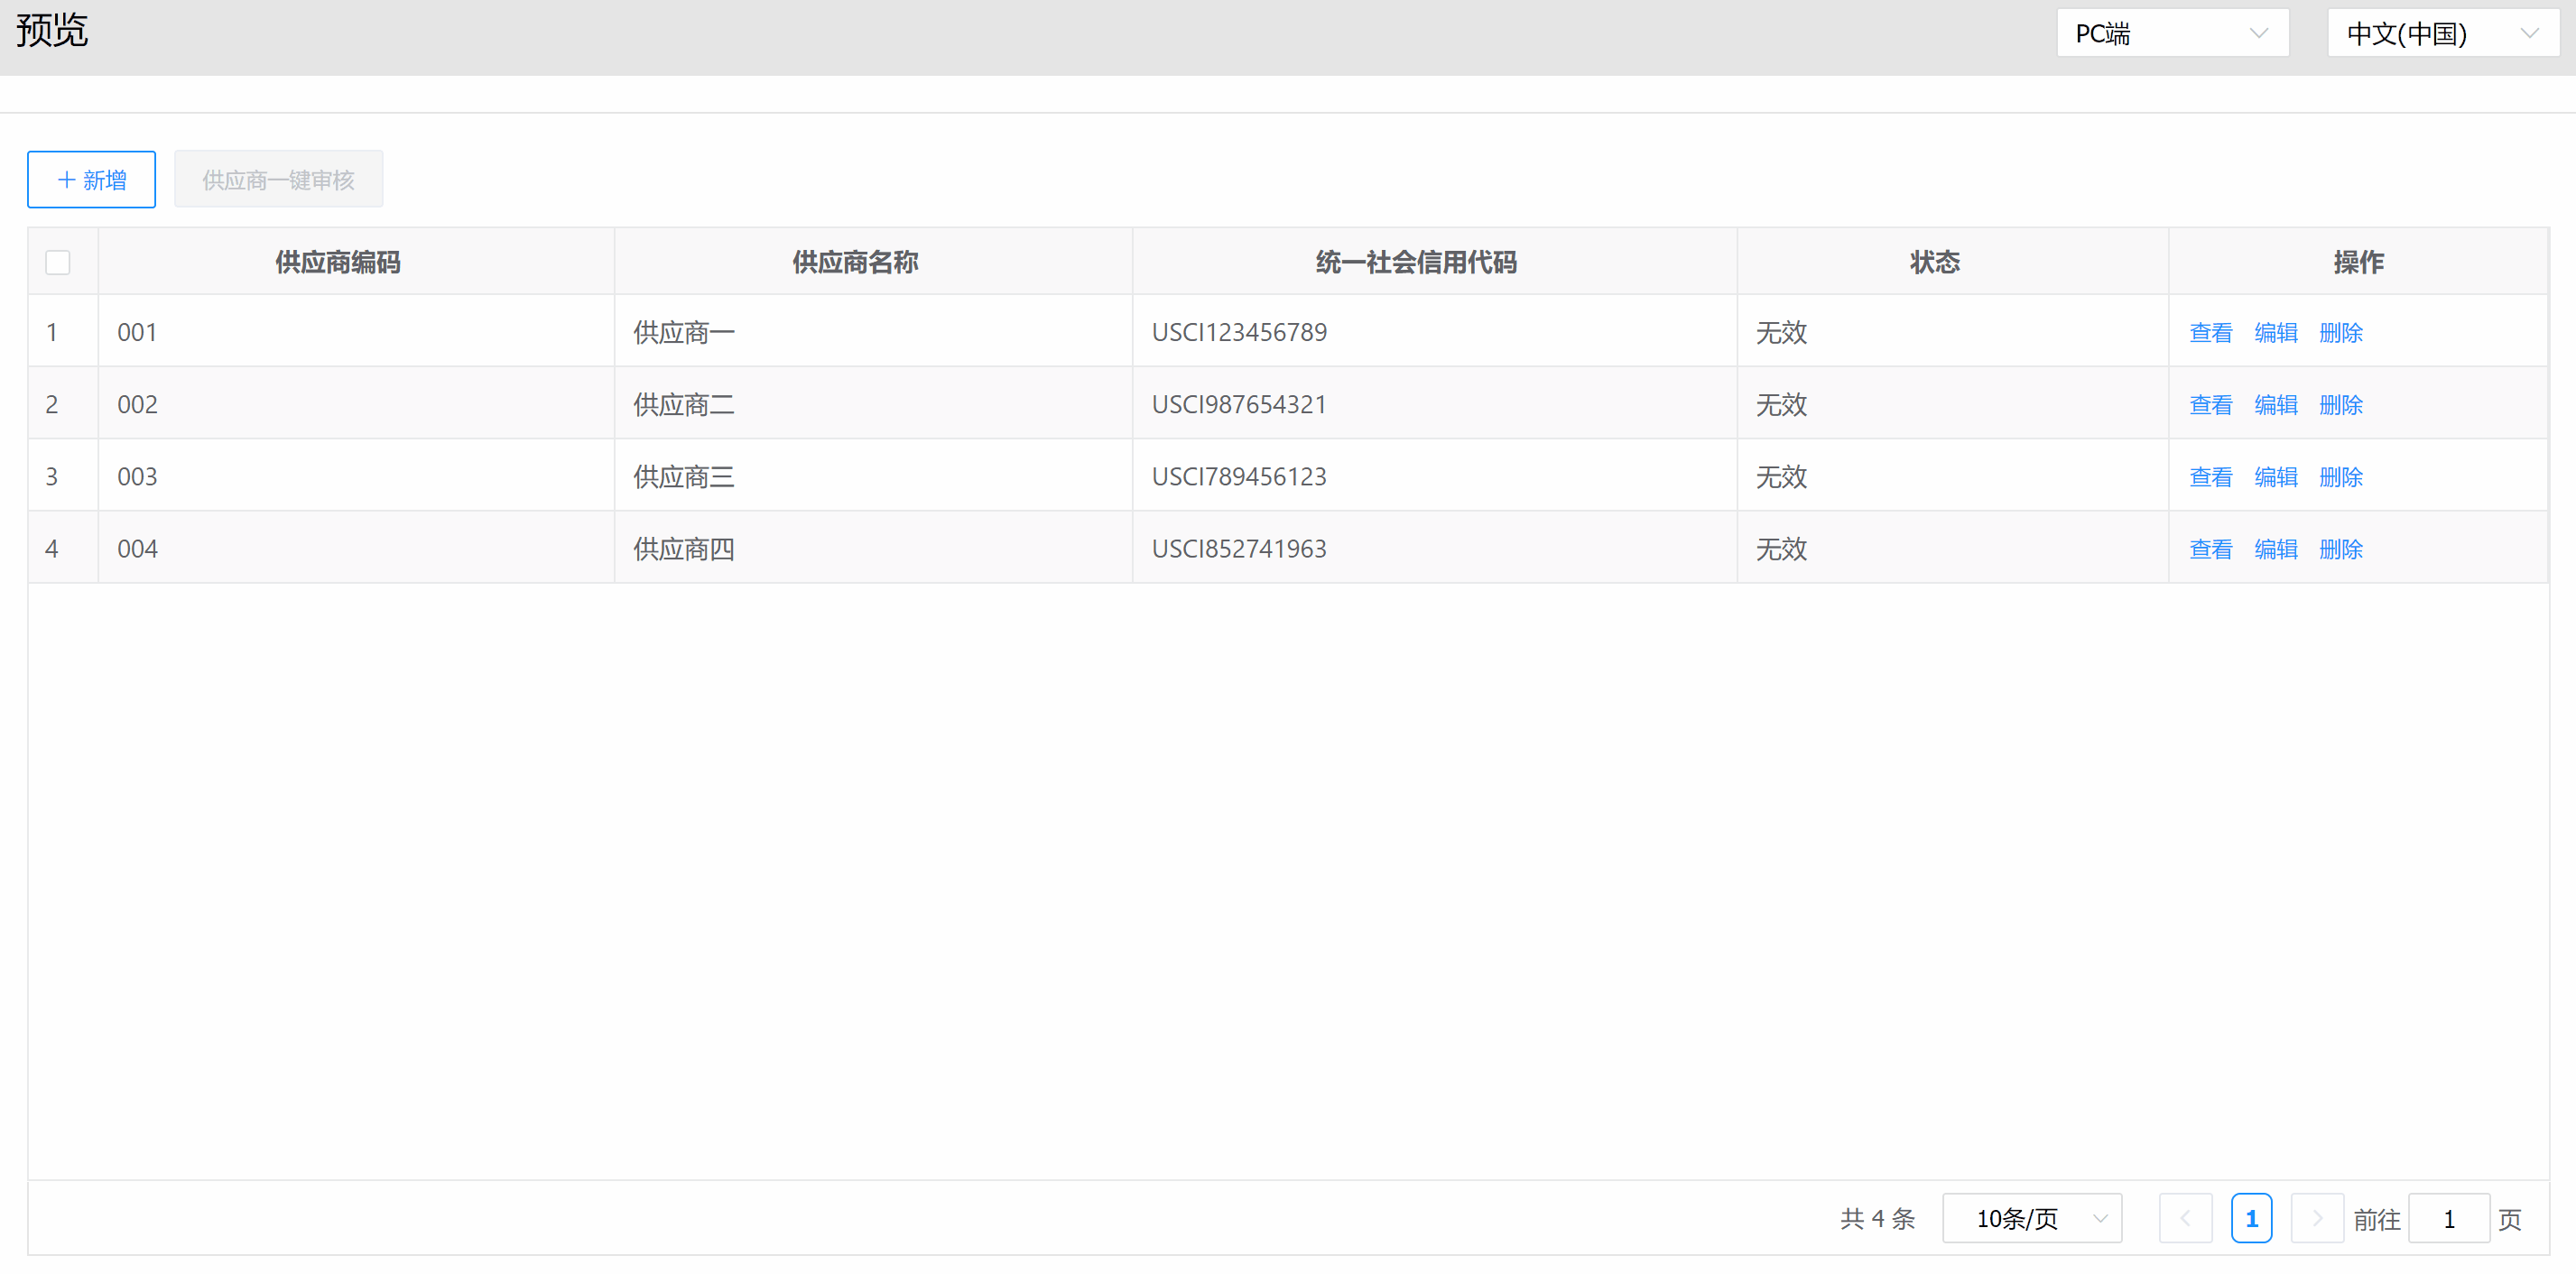
Task: Click 编辑 on the 供应商三 row
Action: [2275, 477]
